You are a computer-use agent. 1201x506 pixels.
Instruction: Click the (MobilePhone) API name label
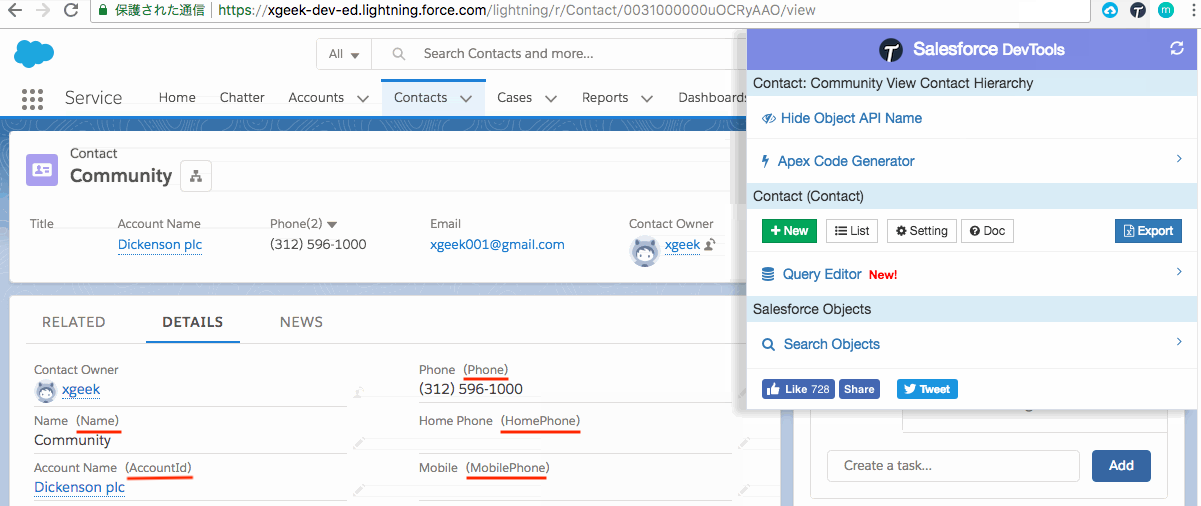[507, 468]
